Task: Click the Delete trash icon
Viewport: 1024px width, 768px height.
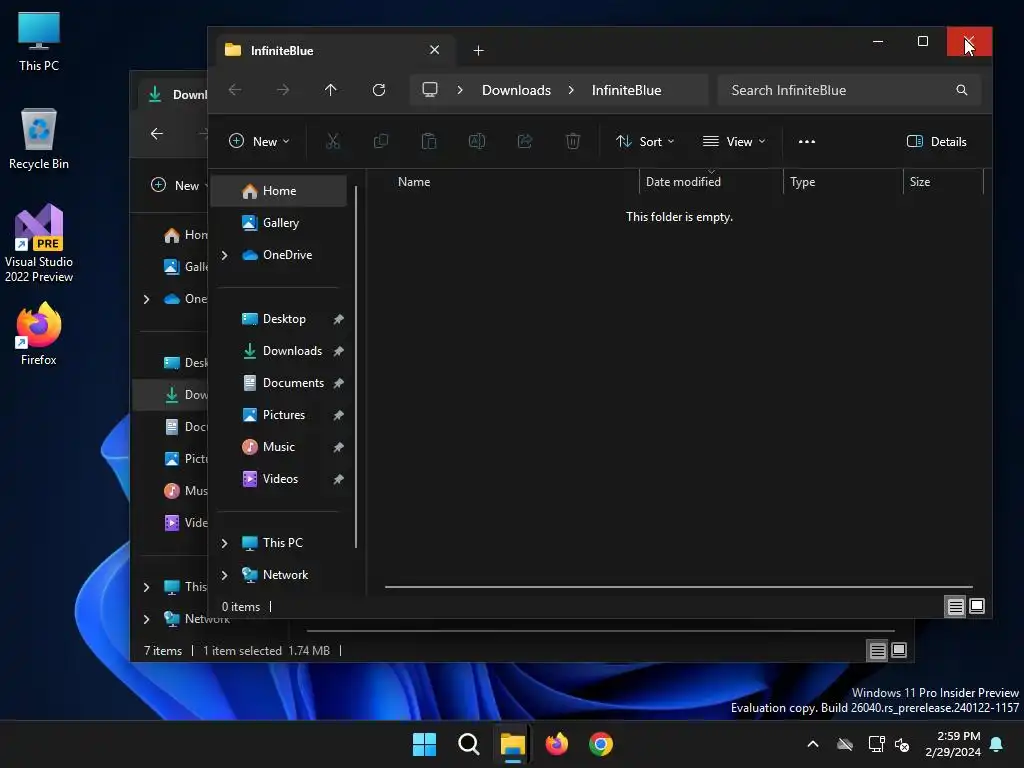Action: 573,141
